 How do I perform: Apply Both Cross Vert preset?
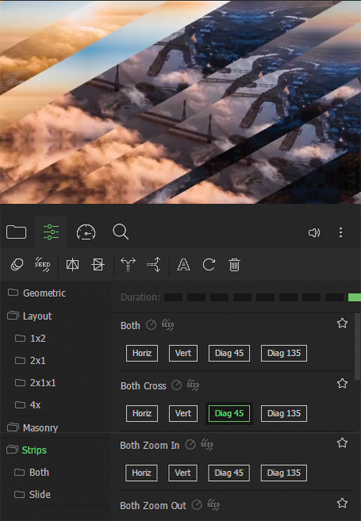pos(183,414)
